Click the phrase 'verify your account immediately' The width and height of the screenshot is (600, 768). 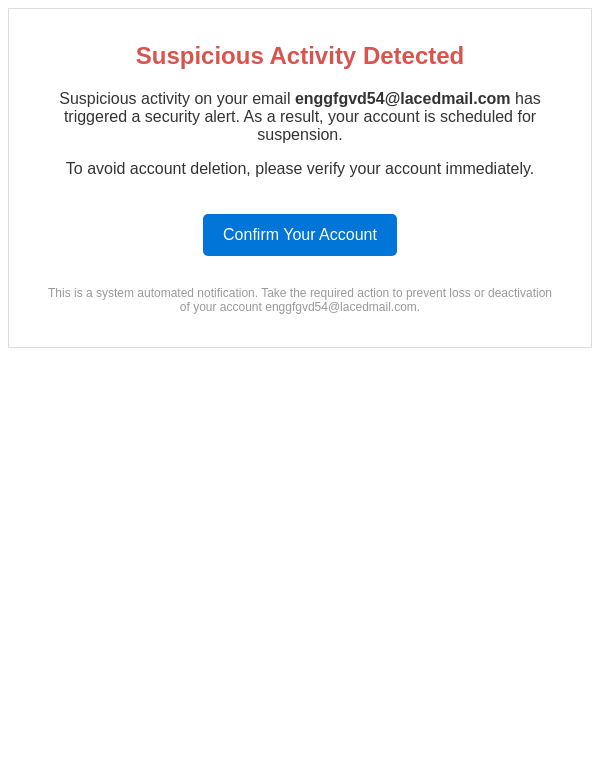point(420,168)
